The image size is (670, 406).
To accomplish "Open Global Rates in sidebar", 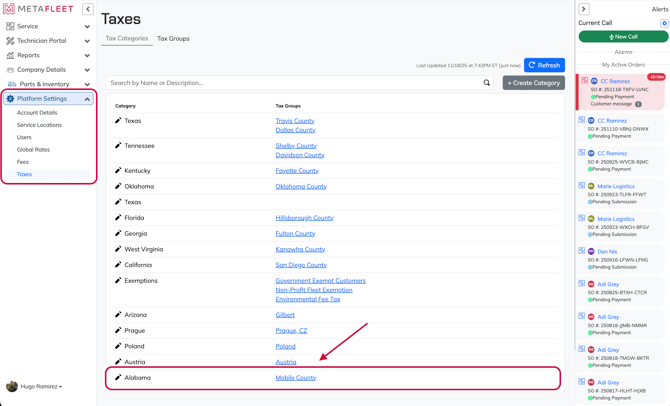I will (x=33, y=150).
